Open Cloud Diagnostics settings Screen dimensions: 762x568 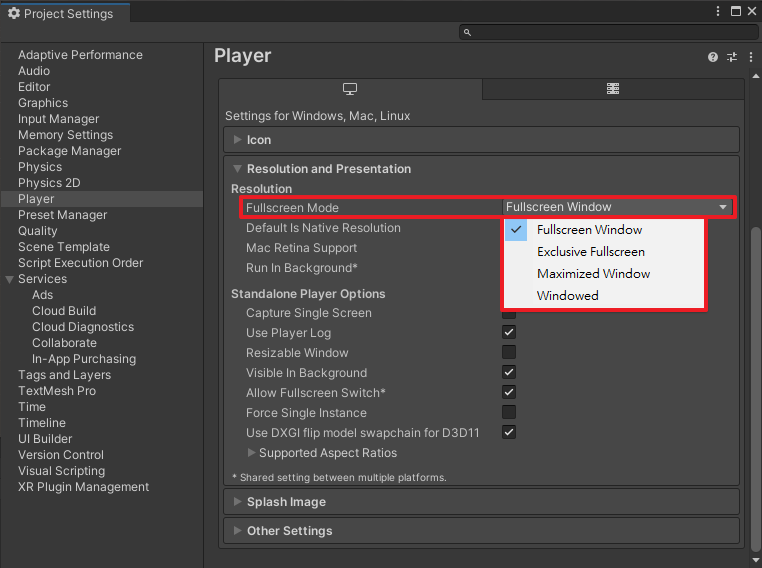click(83, 327)
